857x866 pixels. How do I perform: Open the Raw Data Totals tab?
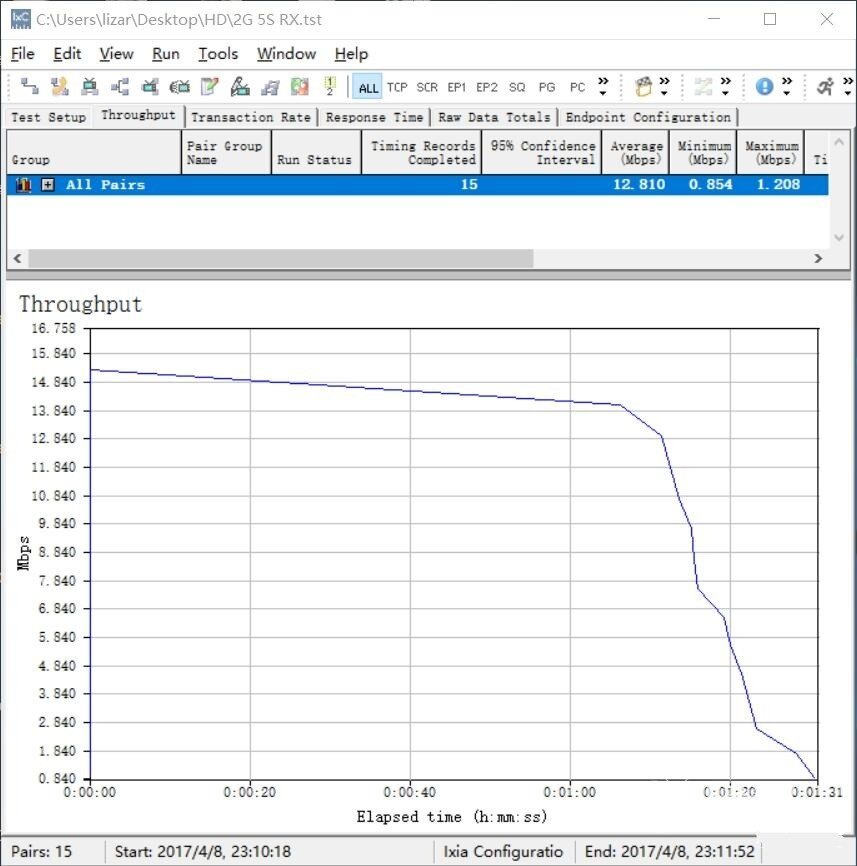pyautogui.click(x=494, y=117)
